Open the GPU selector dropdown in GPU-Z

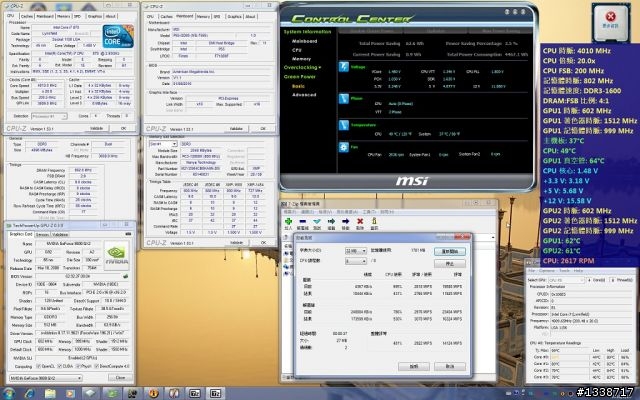tap(45, 378)
